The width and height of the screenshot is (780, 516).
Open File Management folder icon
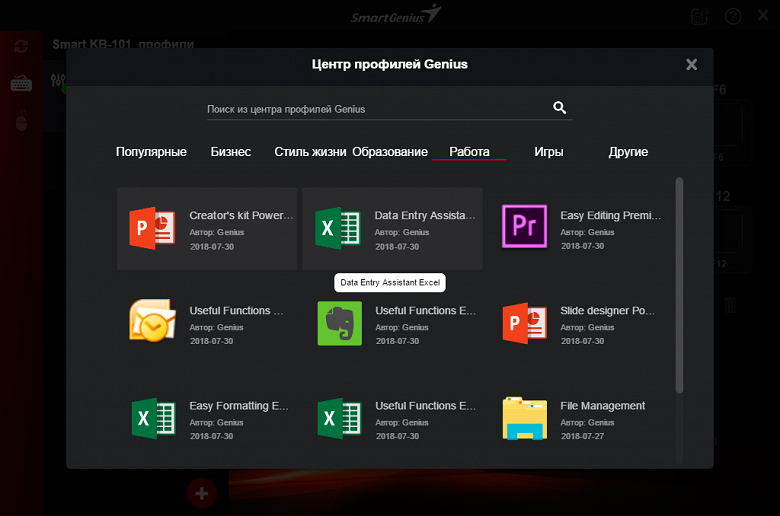point(524,418)
